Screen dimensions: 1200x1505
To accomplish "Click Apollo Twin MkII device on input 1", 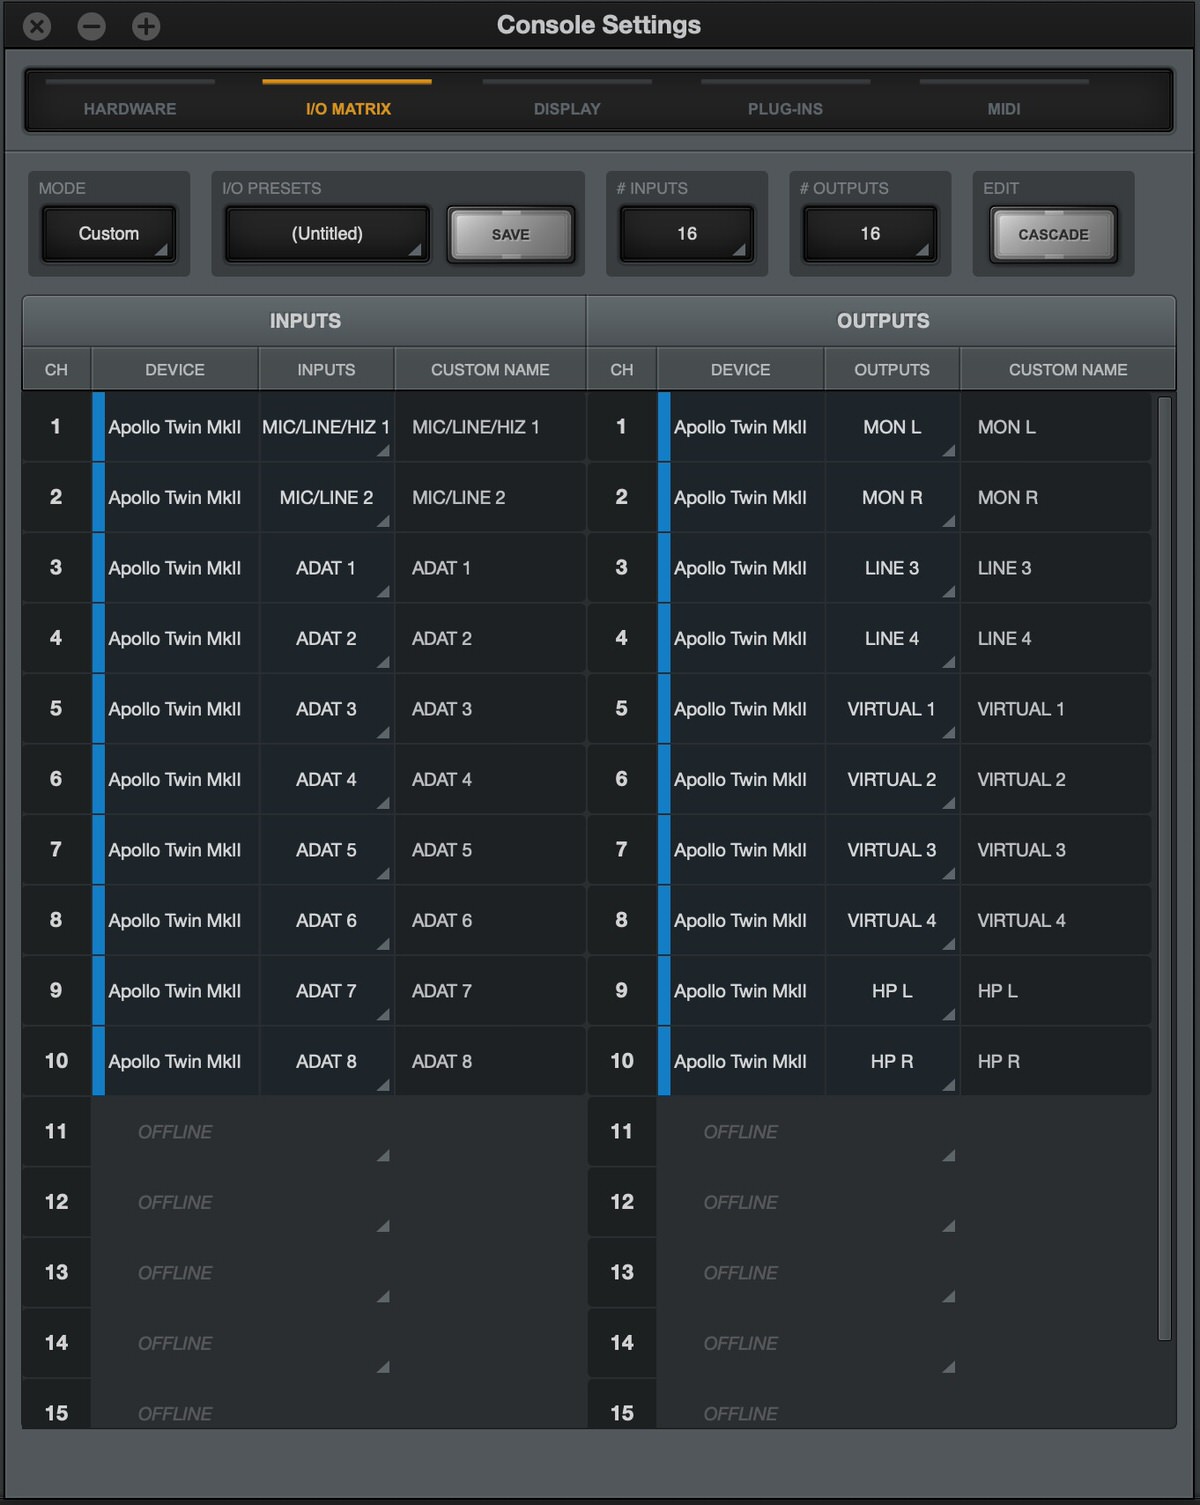I will [175, 427].
